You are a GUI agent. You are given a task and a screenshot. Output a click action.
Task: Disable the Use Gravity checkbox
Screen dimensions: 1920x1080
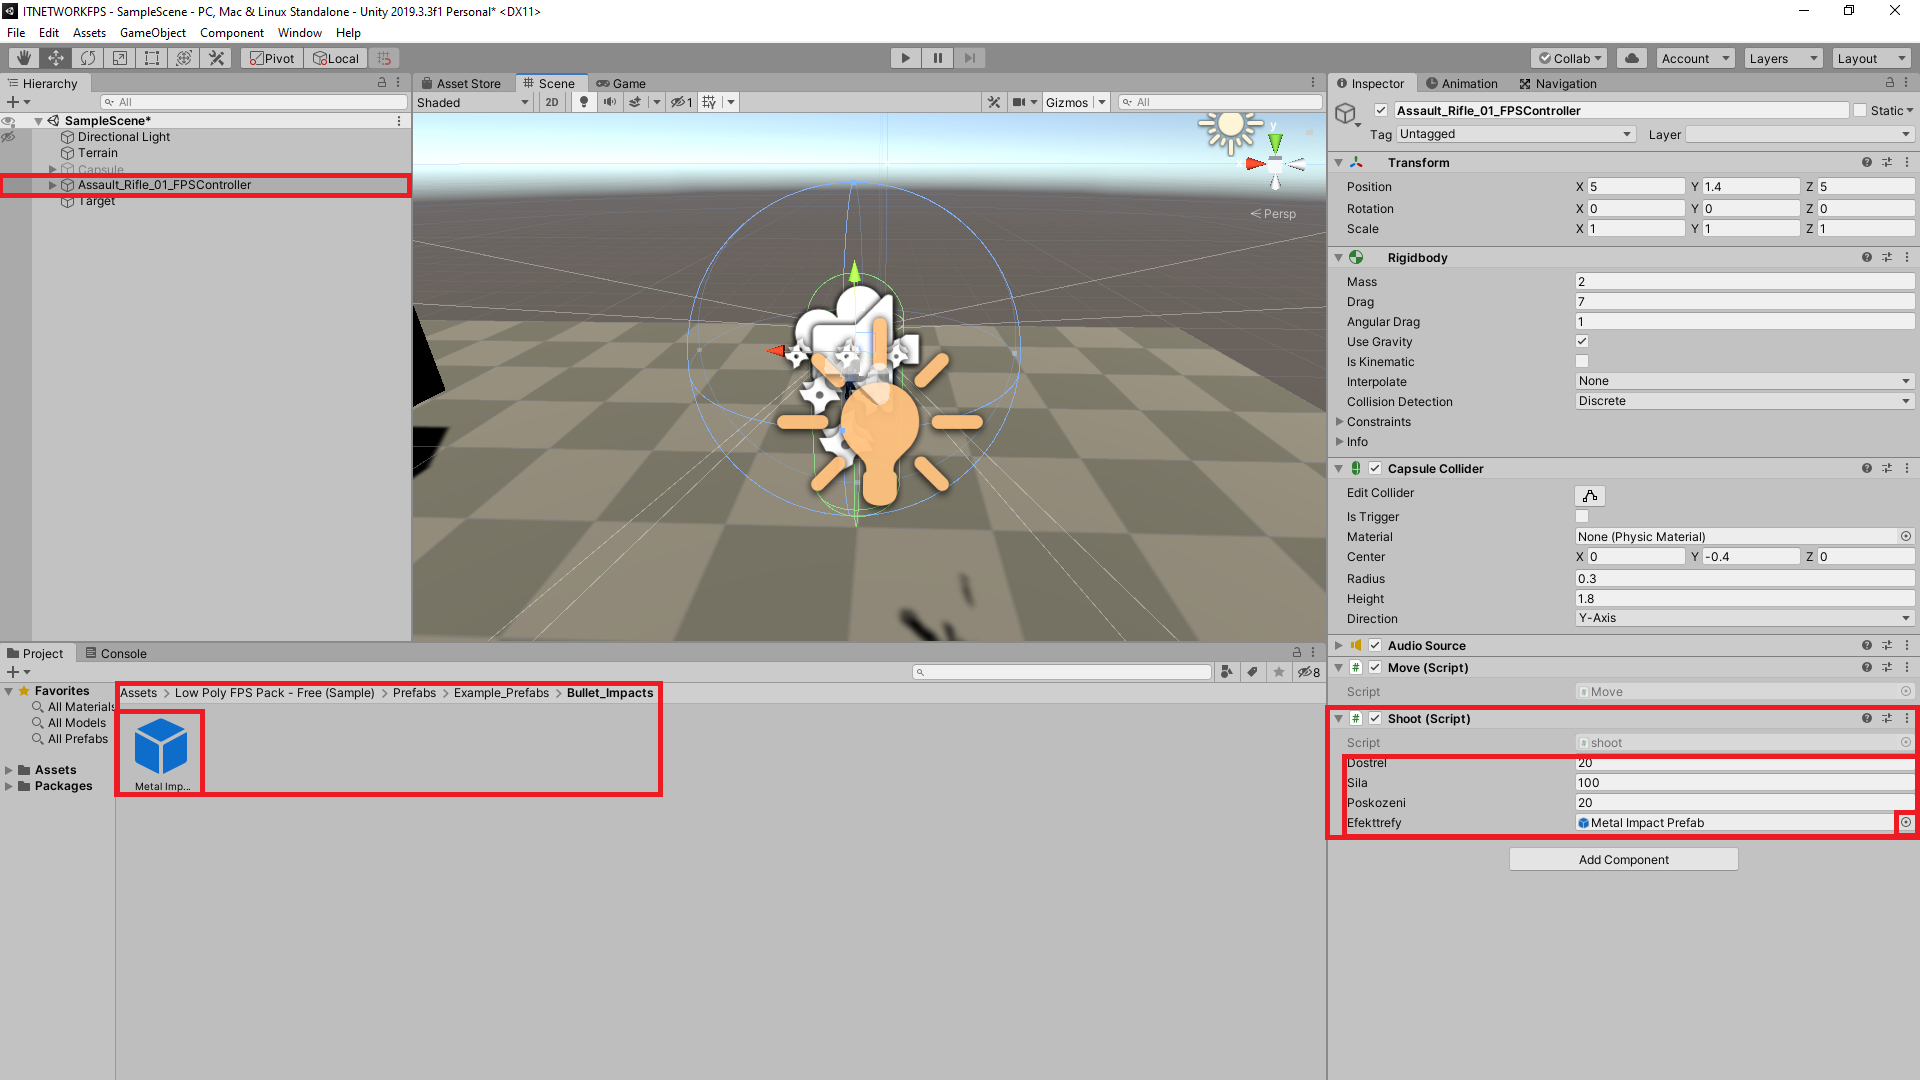coord(1582,341)
